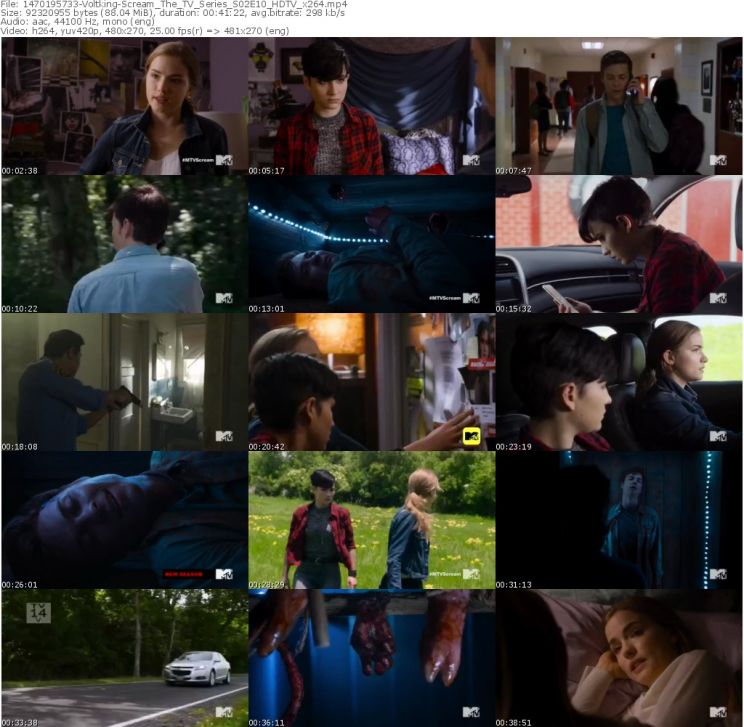Open the thumbnail at 00:07:47
This screenshot has height=727, width=744.
(619, 106)
